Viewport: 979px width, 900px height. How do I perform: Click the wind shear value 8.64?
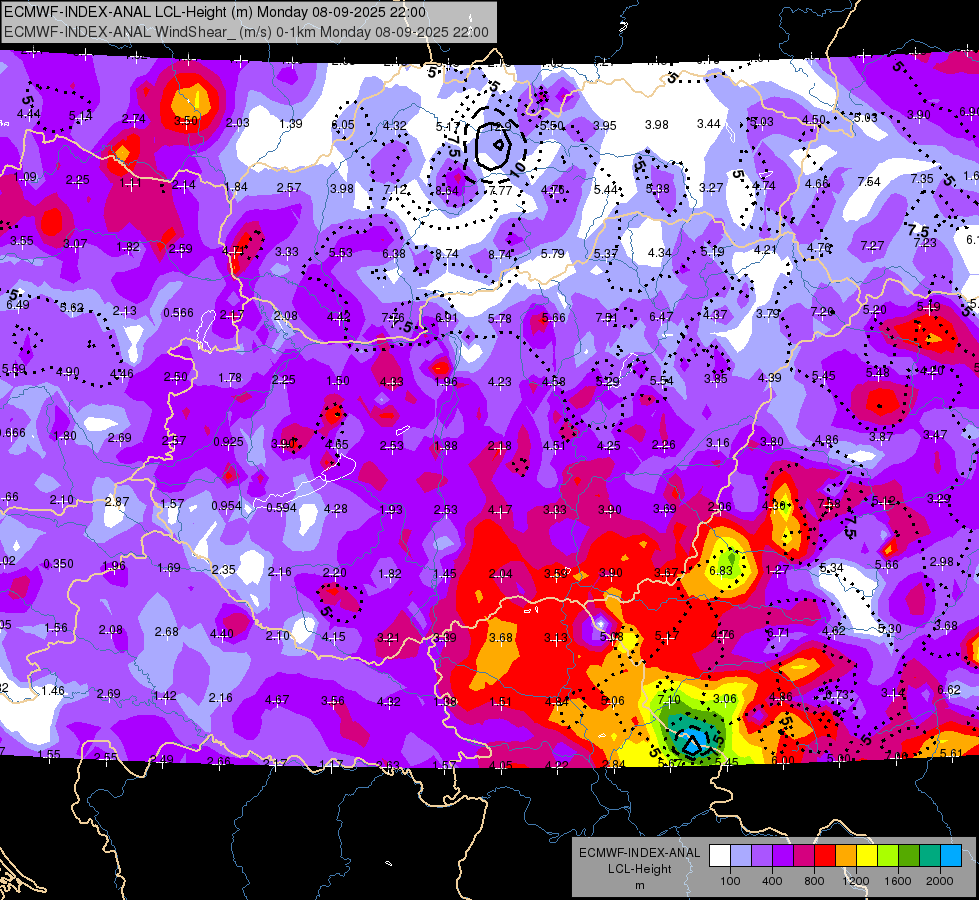pos(447,190)
